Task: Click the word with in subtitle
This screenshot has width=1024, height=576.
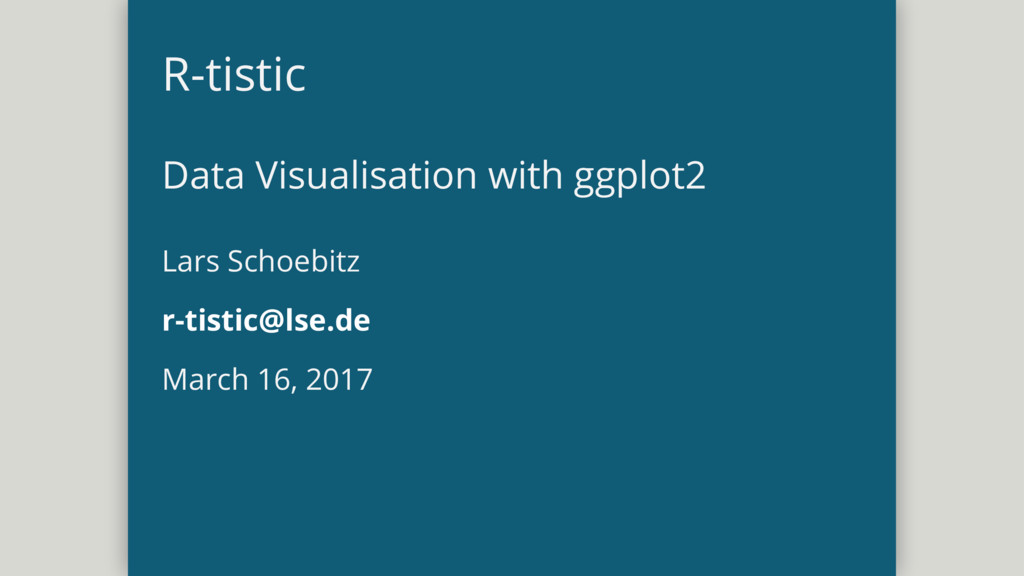Action: pos(525,175)
